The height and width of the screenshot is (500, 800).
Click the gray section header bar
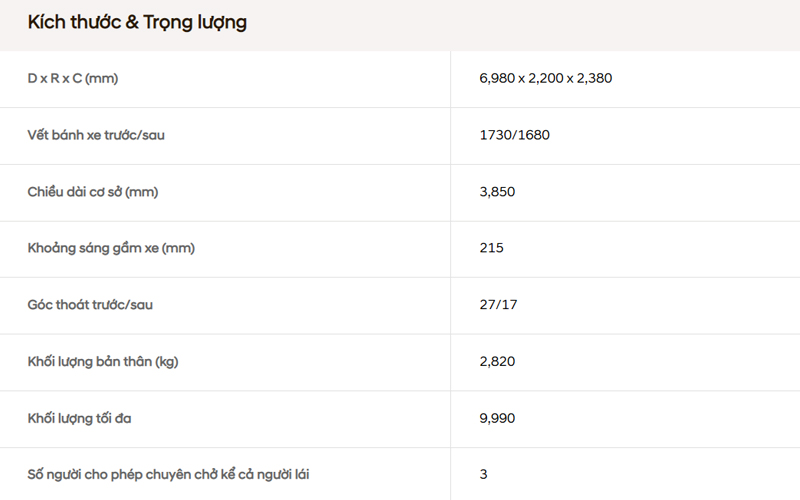(400, 25)
